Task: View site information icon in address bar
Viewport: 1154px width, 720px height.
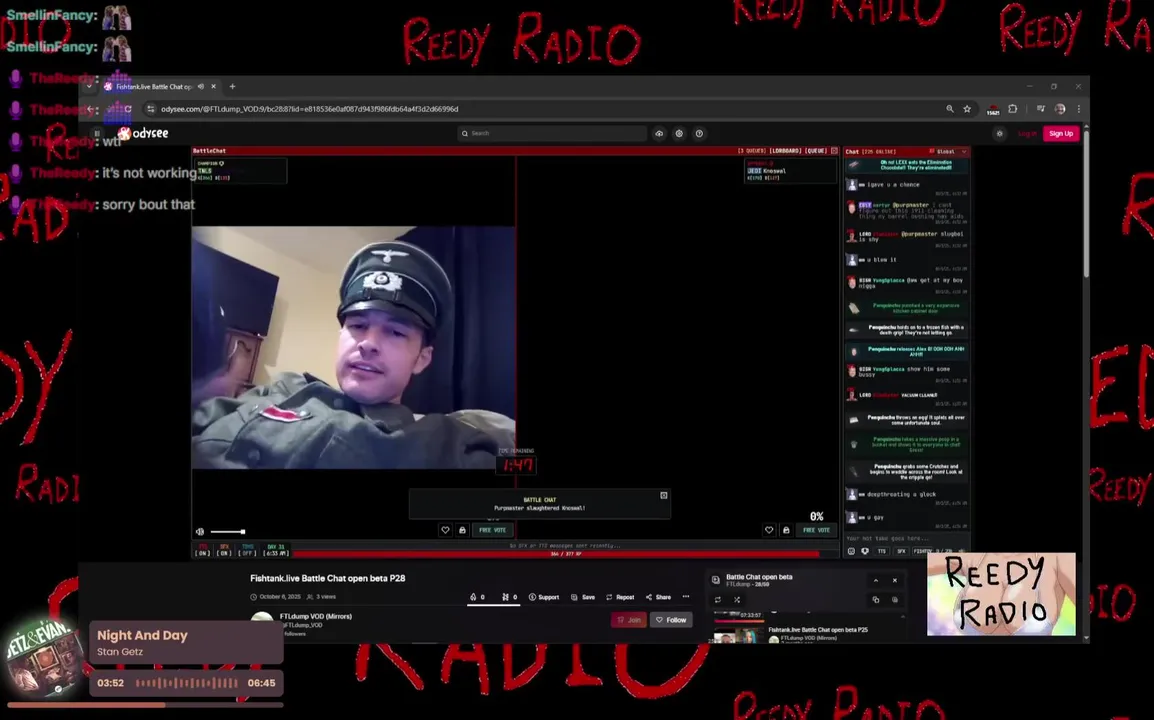Action: click(x=150, y=109)
